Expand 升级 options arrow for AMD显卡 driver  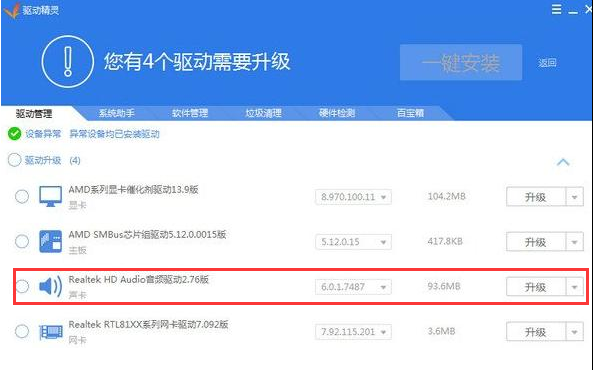click(x=574, y=197)
